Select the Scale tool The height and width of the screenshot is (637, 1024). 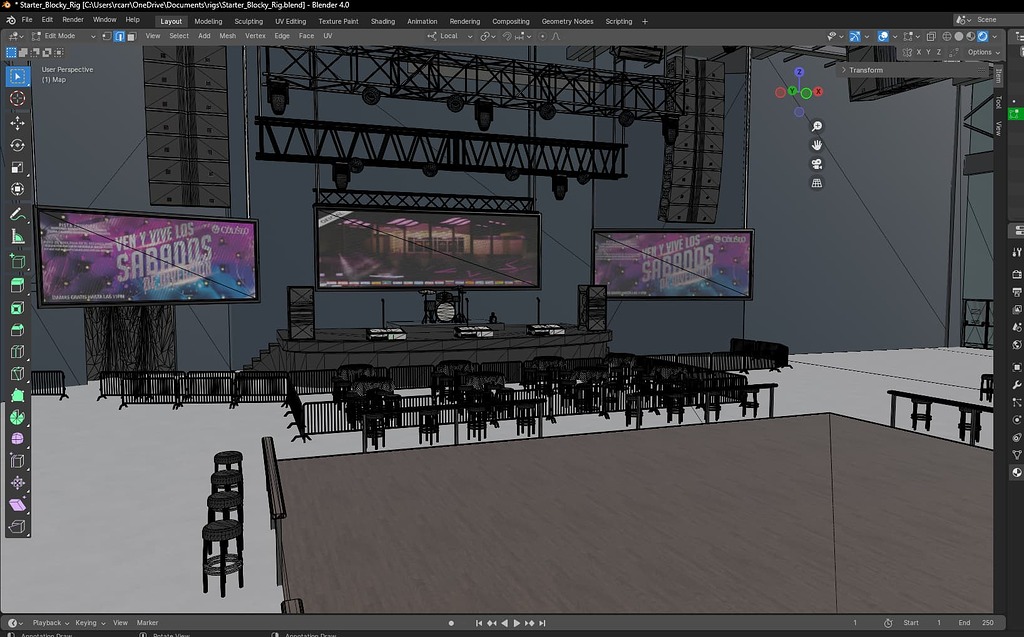[15, 168]
